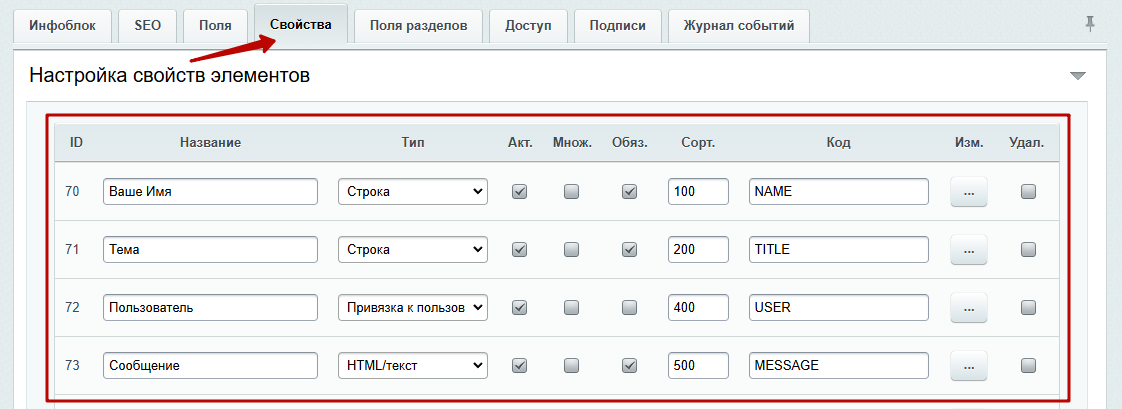This screenshot has height=409, width=1122.
Task: Switch to the Инфоблок tab
Action: pyautogui.click(x=62, y=26)
